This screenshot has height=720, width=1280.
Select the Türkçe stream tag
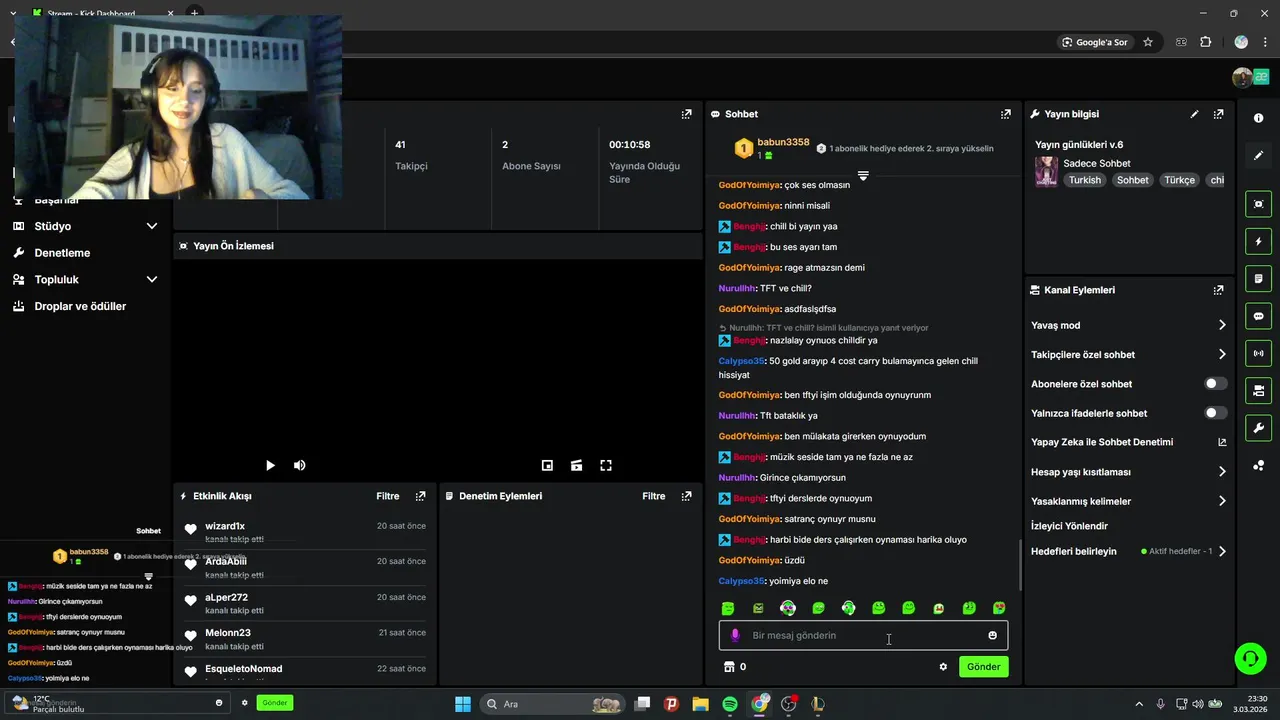point(1179,180)
